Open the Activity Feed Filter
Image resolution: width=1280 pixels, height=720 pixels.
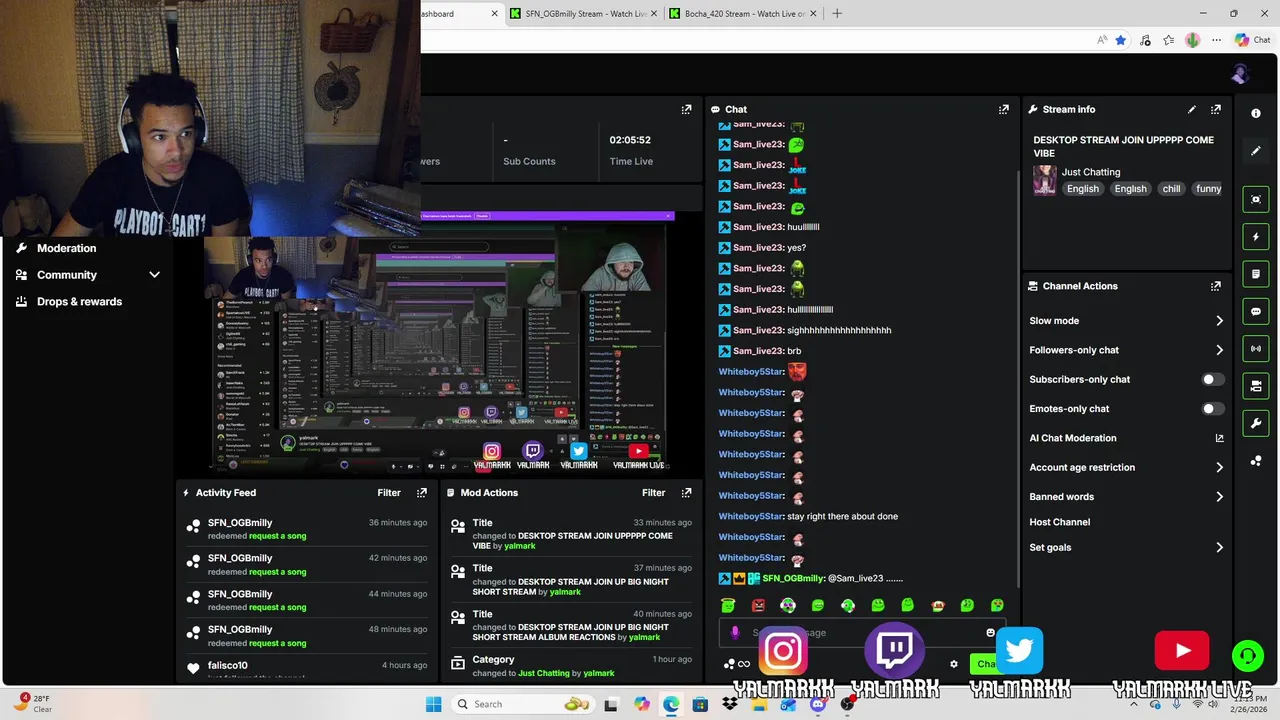(x=389, y=493)
